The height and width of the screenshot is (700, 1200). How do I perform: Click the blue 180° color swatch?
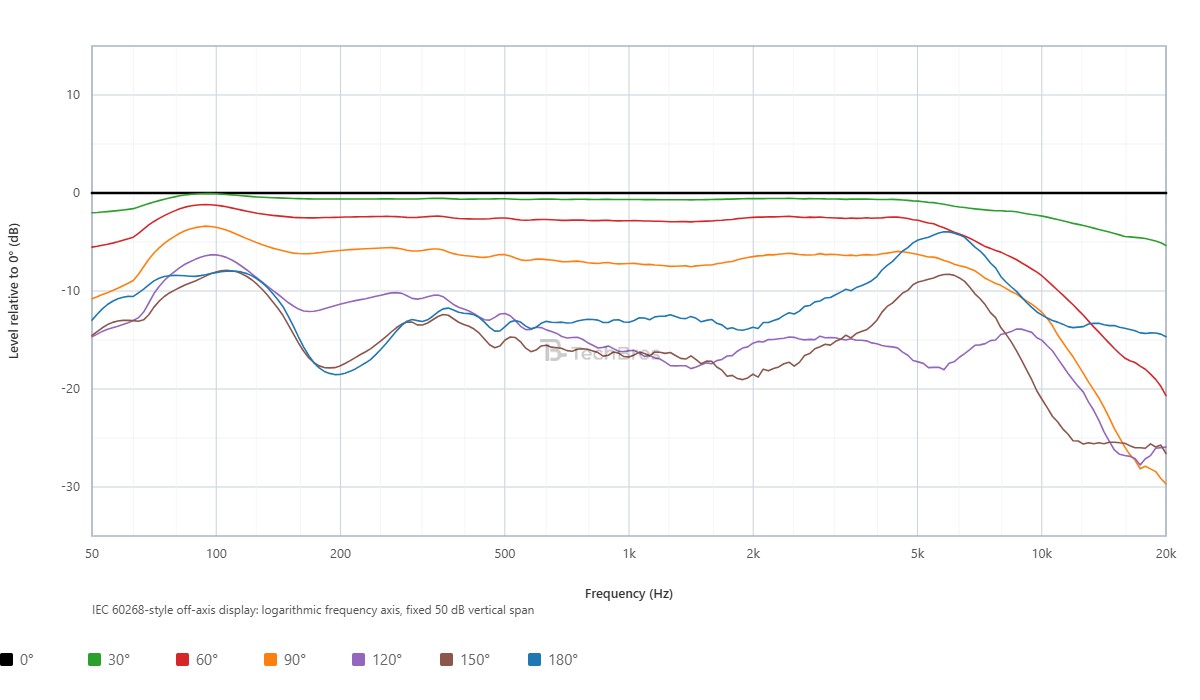(535, 659)
